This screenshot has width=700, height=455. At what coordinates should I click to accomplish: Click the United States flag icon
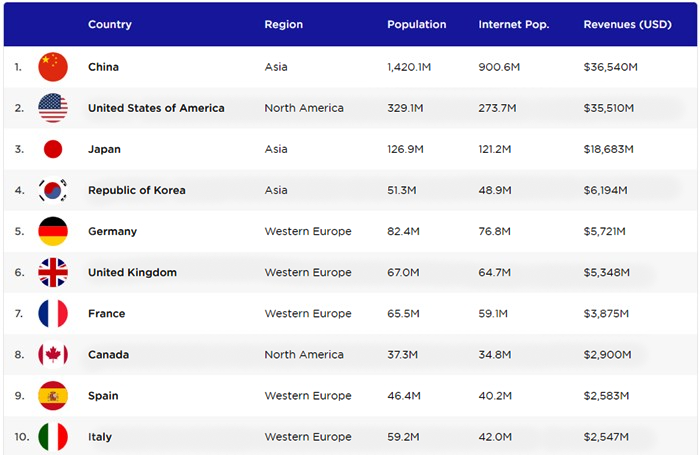(x=53, y=108)
